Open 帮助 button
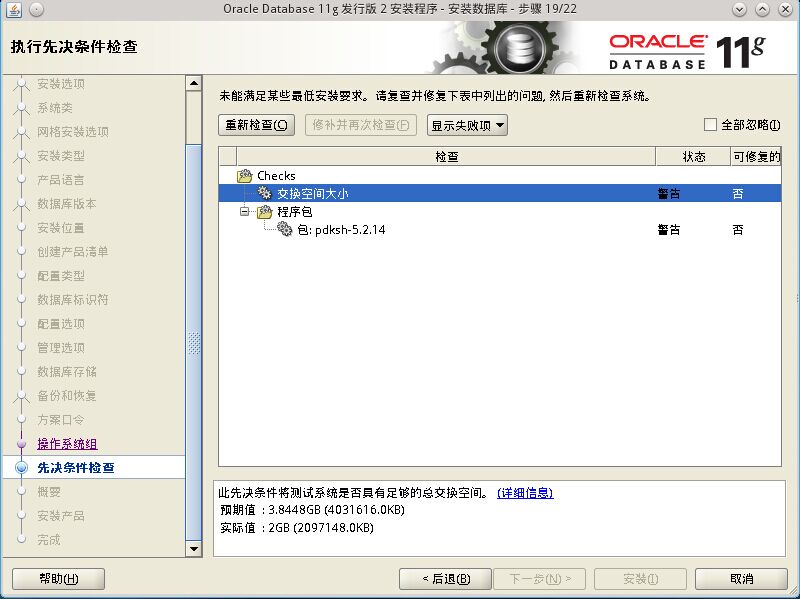Screen dimensions: 800x599 tap(59, 579)
